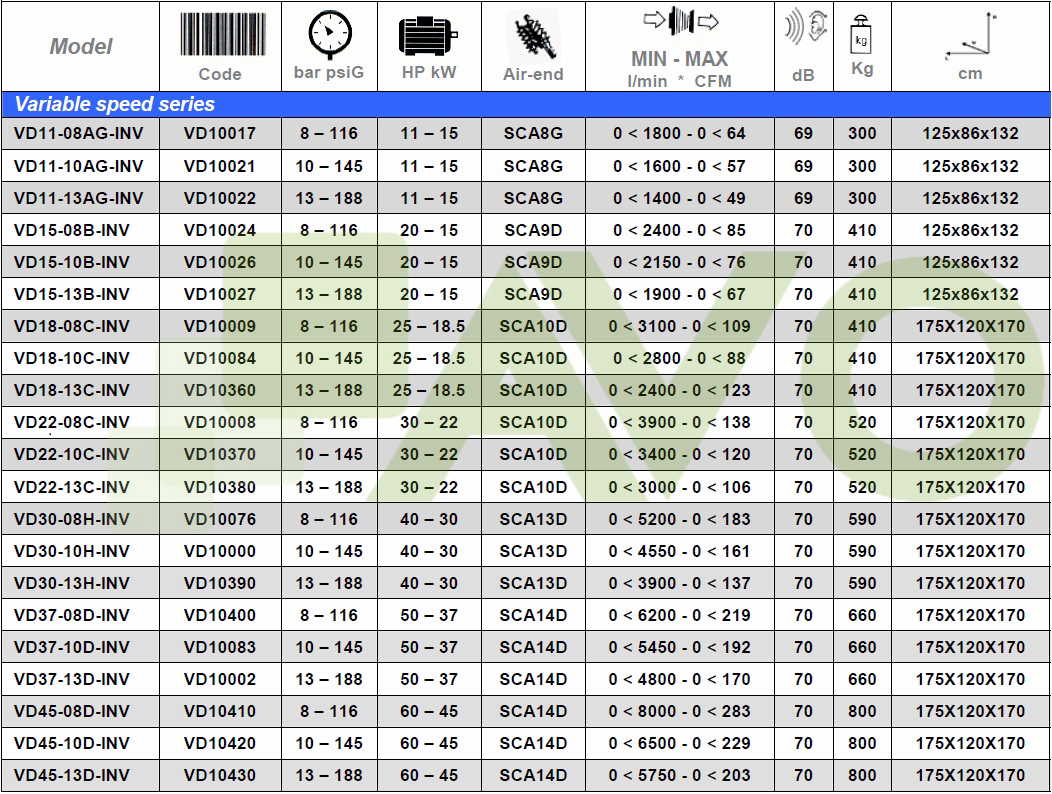The width and height of the screenshot is (1052, 794).
Task: Click the barcode icon above Code
Action: (220, 34)
